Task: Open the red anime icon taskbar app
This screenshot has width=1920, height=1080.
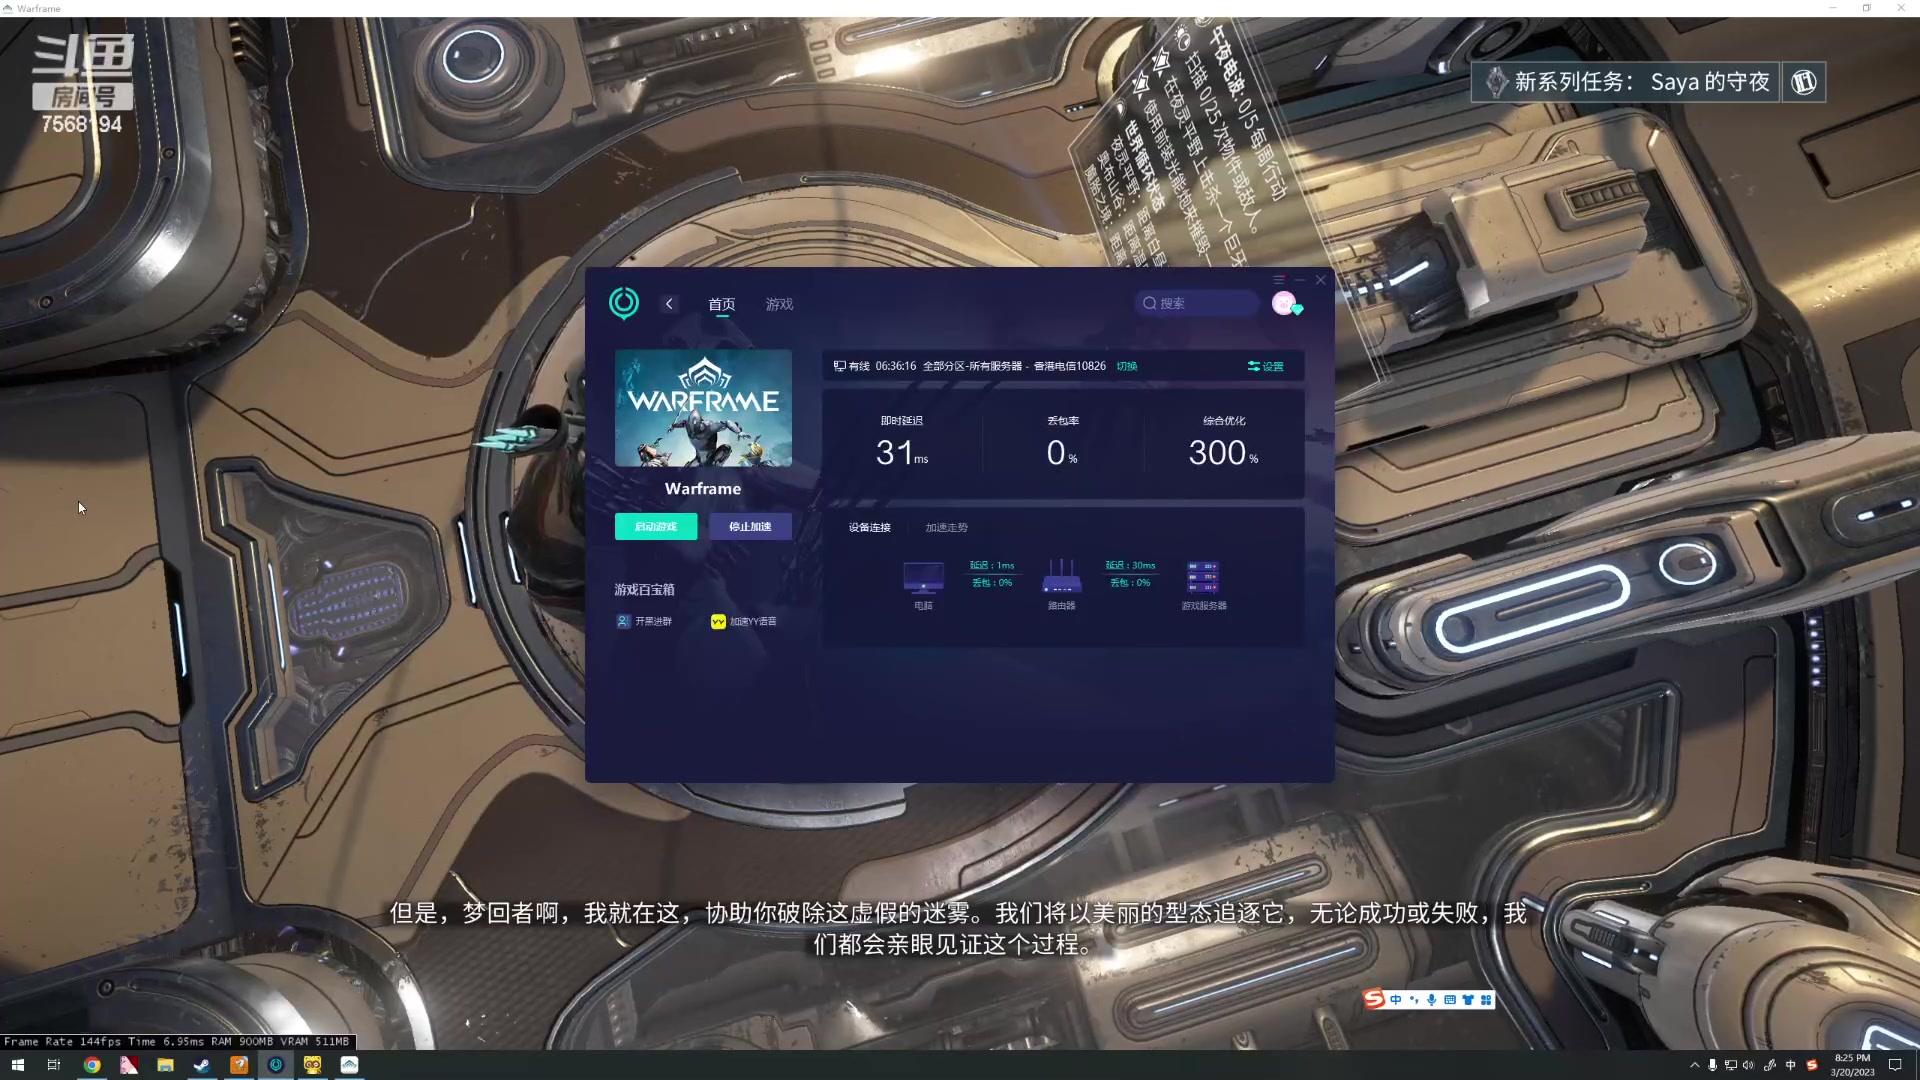Action: click(x=129, y=1065)
